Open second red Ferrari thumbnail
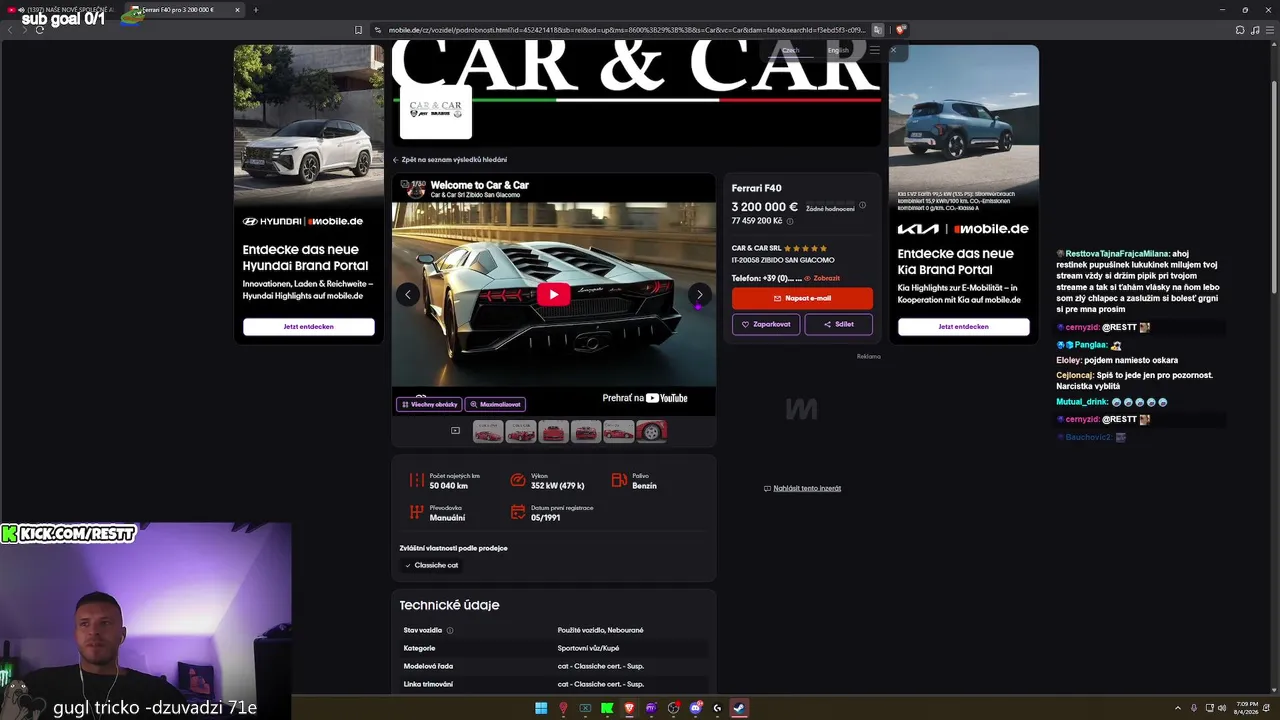The image size is (1280, 720). pyautogui.click(x=520, y=431)
